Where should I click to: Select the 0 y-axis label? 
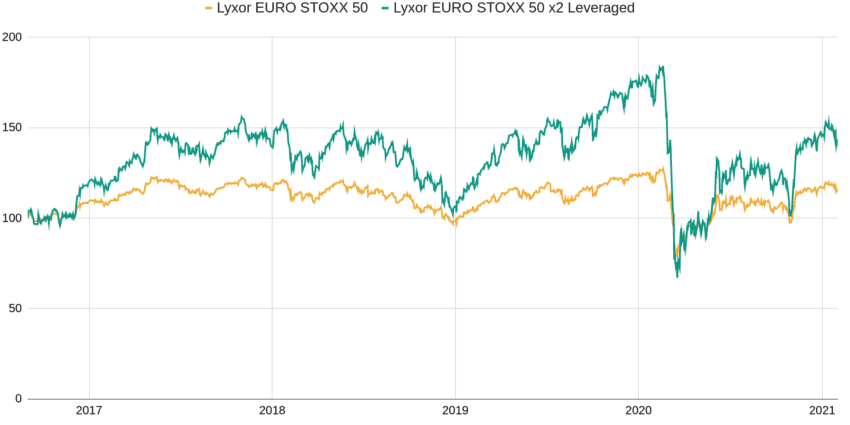point(17,398)
